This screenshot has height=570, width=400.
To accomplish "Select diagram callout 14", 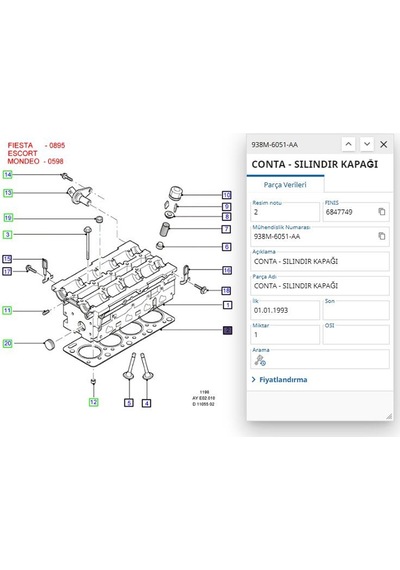I will pyautogui.click(x=8, y=174).
